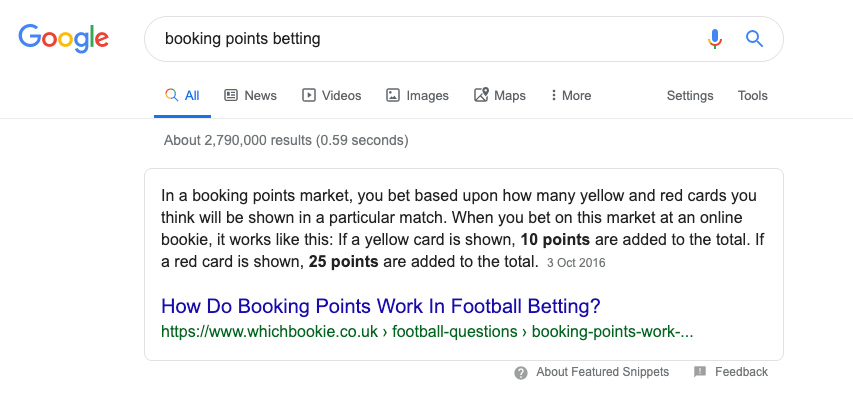Screen dimensions: 853x407
Task: Click the whichbookie.co.uk green URL
Action: pyautogui.click(x=427, y=331)
